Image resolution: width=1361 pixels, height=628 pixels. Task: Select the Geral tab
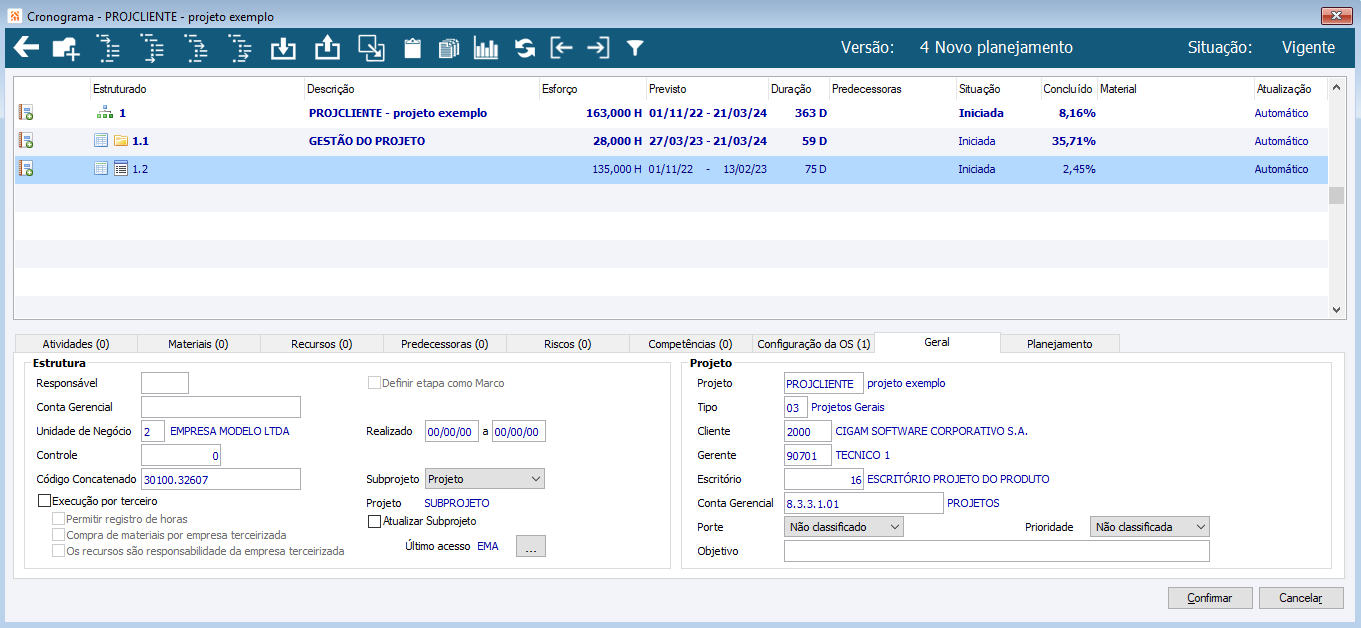coord(937,342)
